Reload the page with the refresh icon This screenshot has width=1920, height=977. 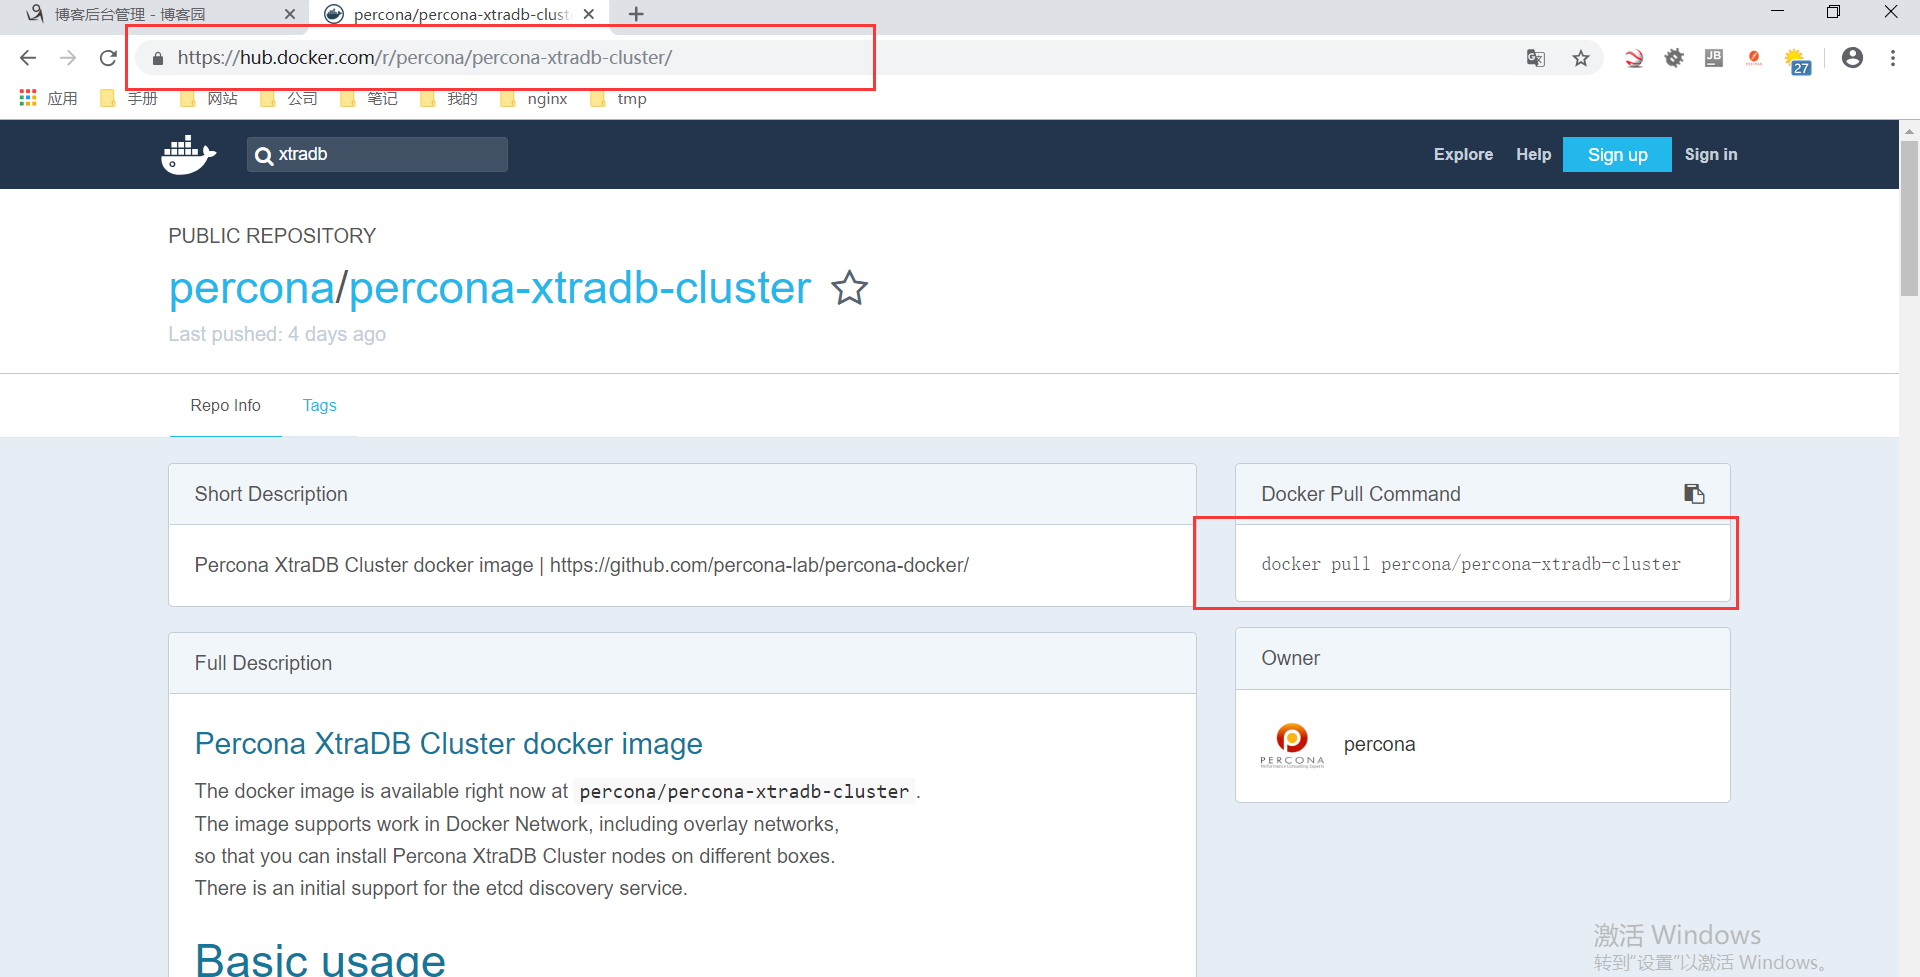pos(108,58)
